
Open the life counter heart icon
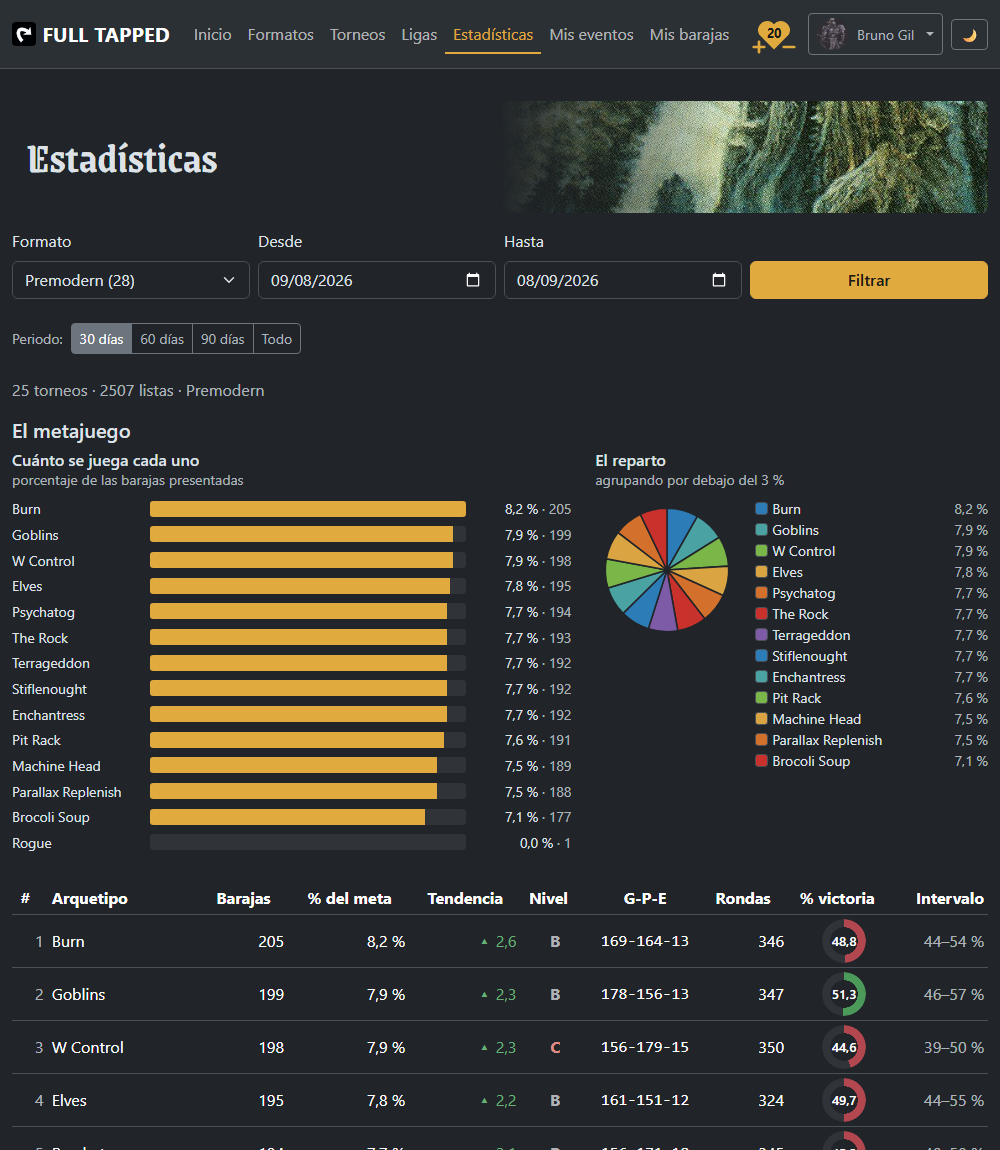coord(774,35)
